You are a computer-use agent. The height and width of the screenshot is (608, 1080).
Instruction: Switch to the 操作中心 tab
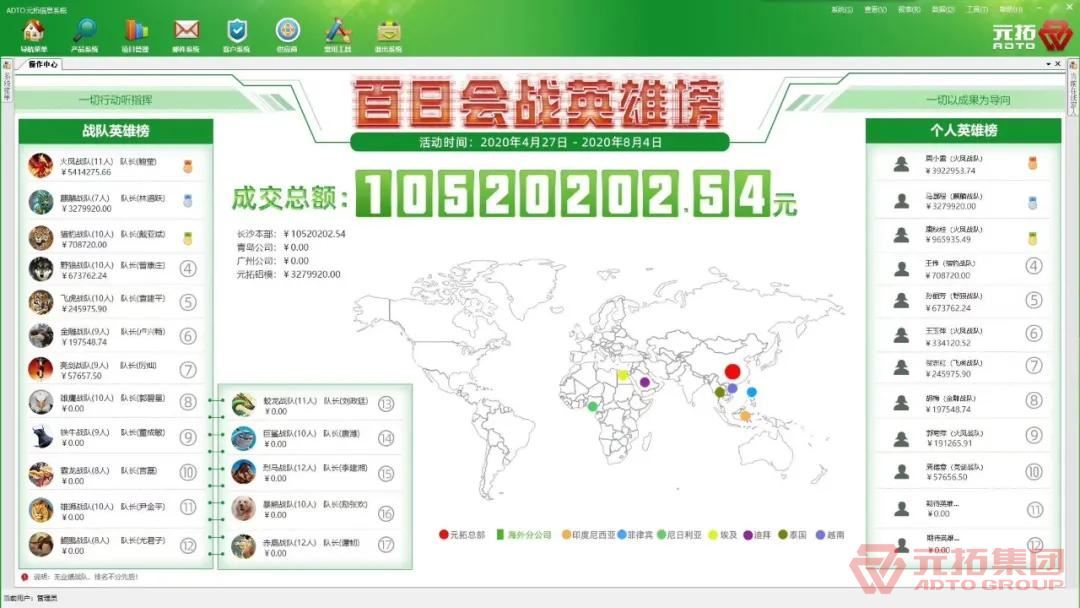tap(43, 64)
